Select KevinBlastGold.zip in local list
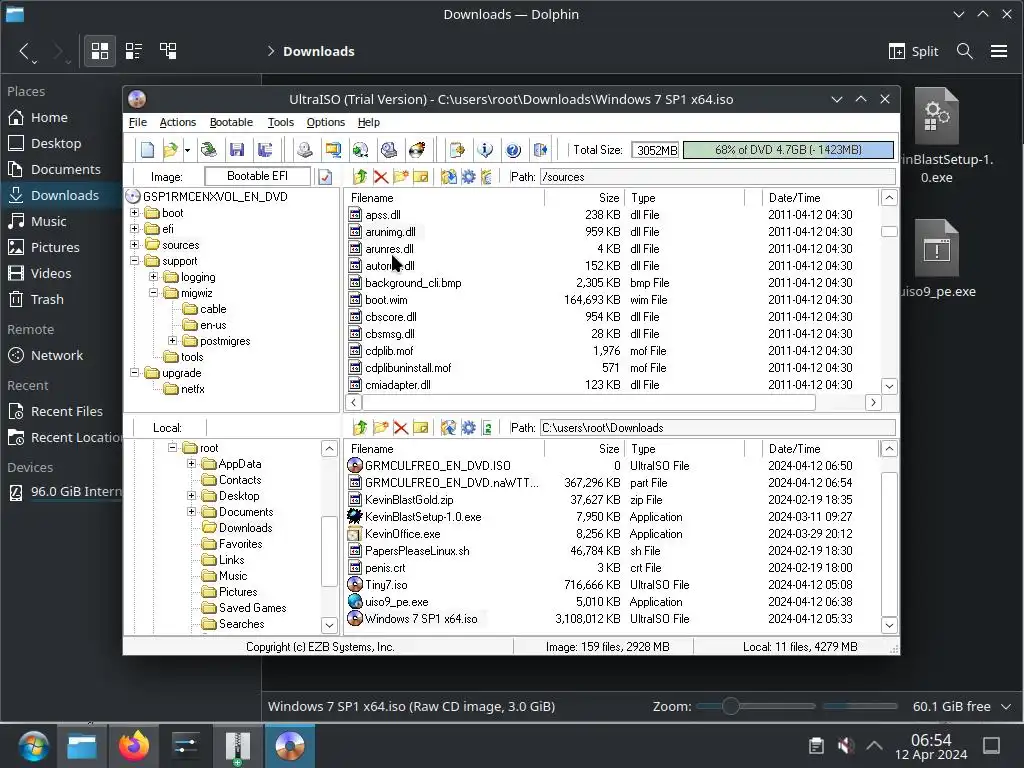Screen dimensions: 1024x768 pos(409,500)
